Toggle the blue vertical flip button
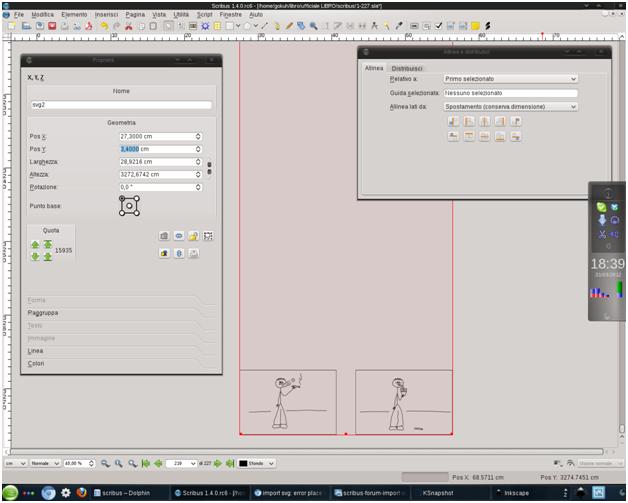 [x=179, y=253]
